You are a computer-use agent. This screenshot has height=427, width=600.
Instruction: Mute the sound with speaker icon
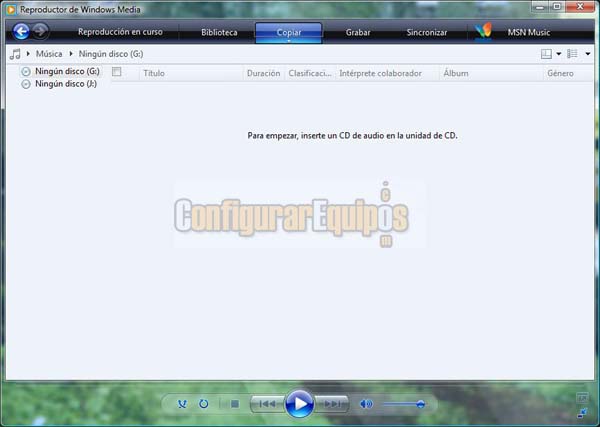(366, 404)
